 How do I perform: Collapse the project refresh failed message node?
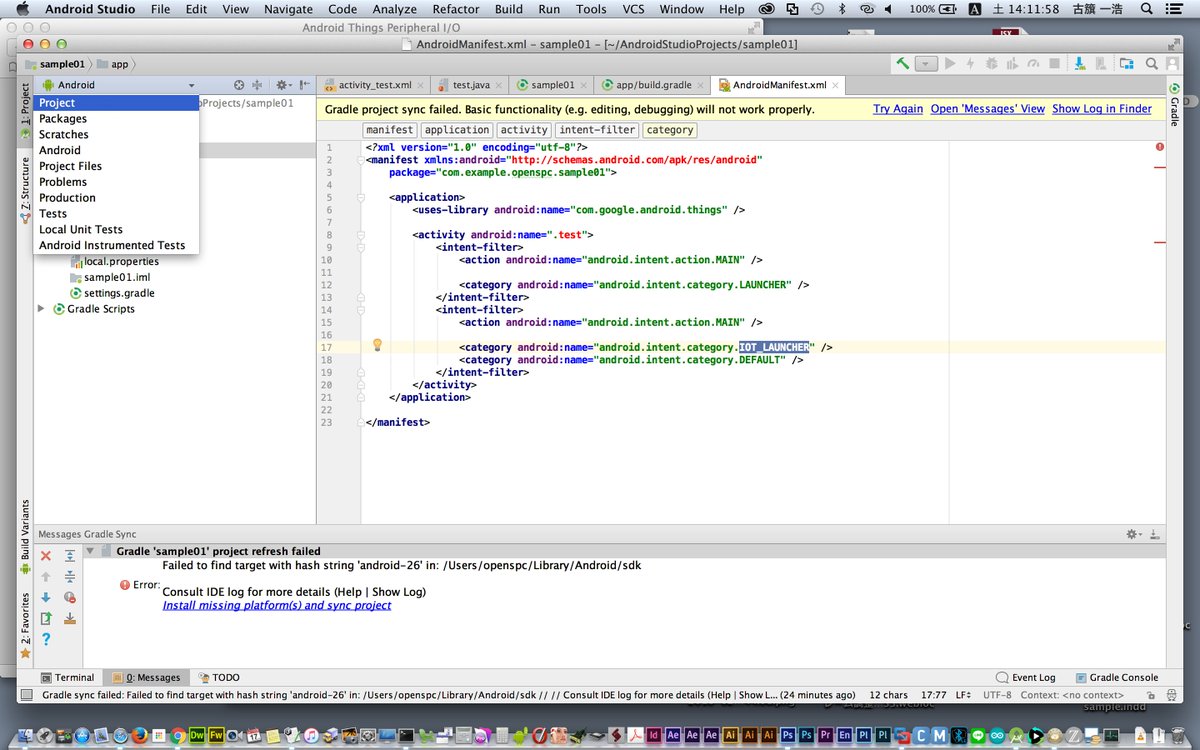tap(90, 551)
